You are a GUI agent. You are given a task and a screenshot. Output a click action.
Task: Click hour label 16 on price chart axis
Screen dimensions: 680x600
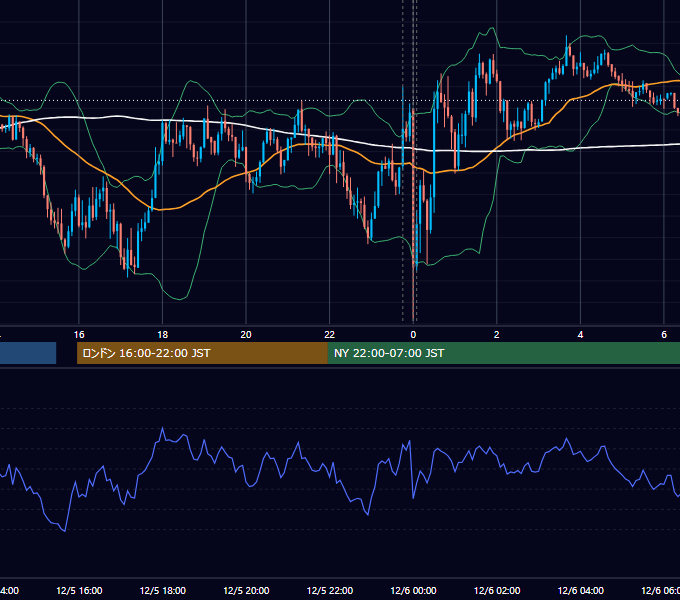79,335
